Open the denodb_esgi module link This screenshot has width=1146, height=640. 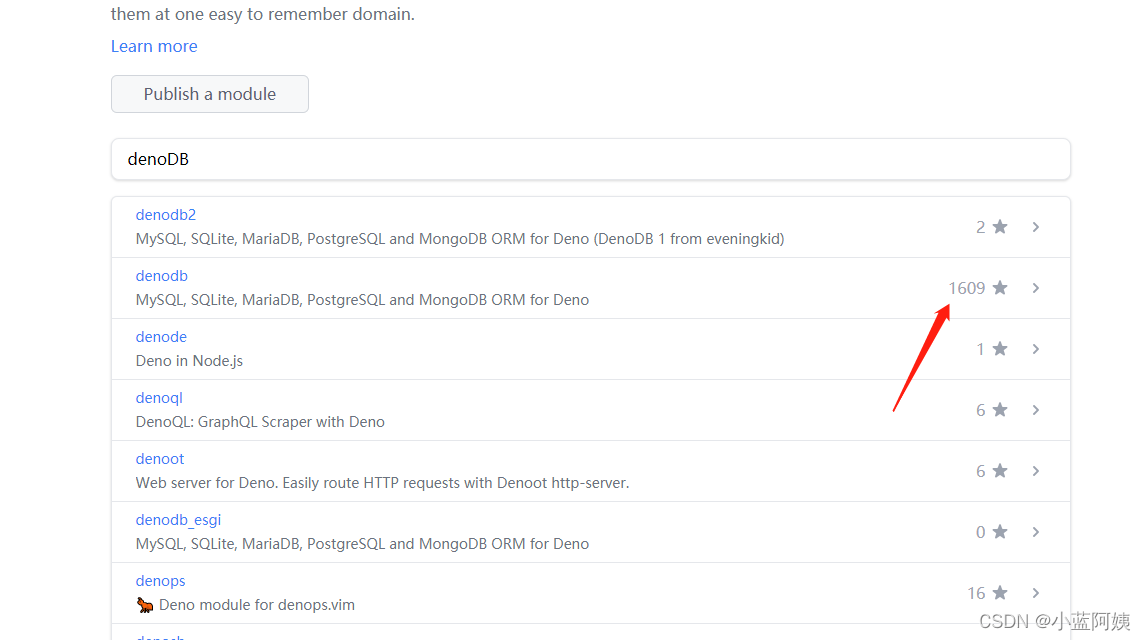coord(178,520)
